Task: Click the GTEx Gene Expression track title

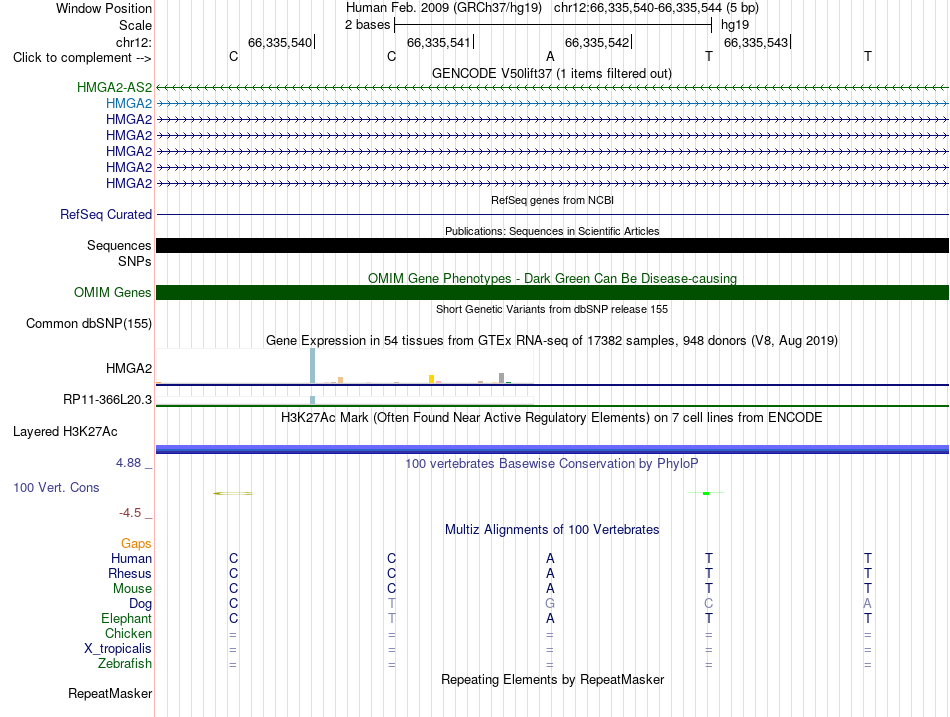Action: pos(552,341)
